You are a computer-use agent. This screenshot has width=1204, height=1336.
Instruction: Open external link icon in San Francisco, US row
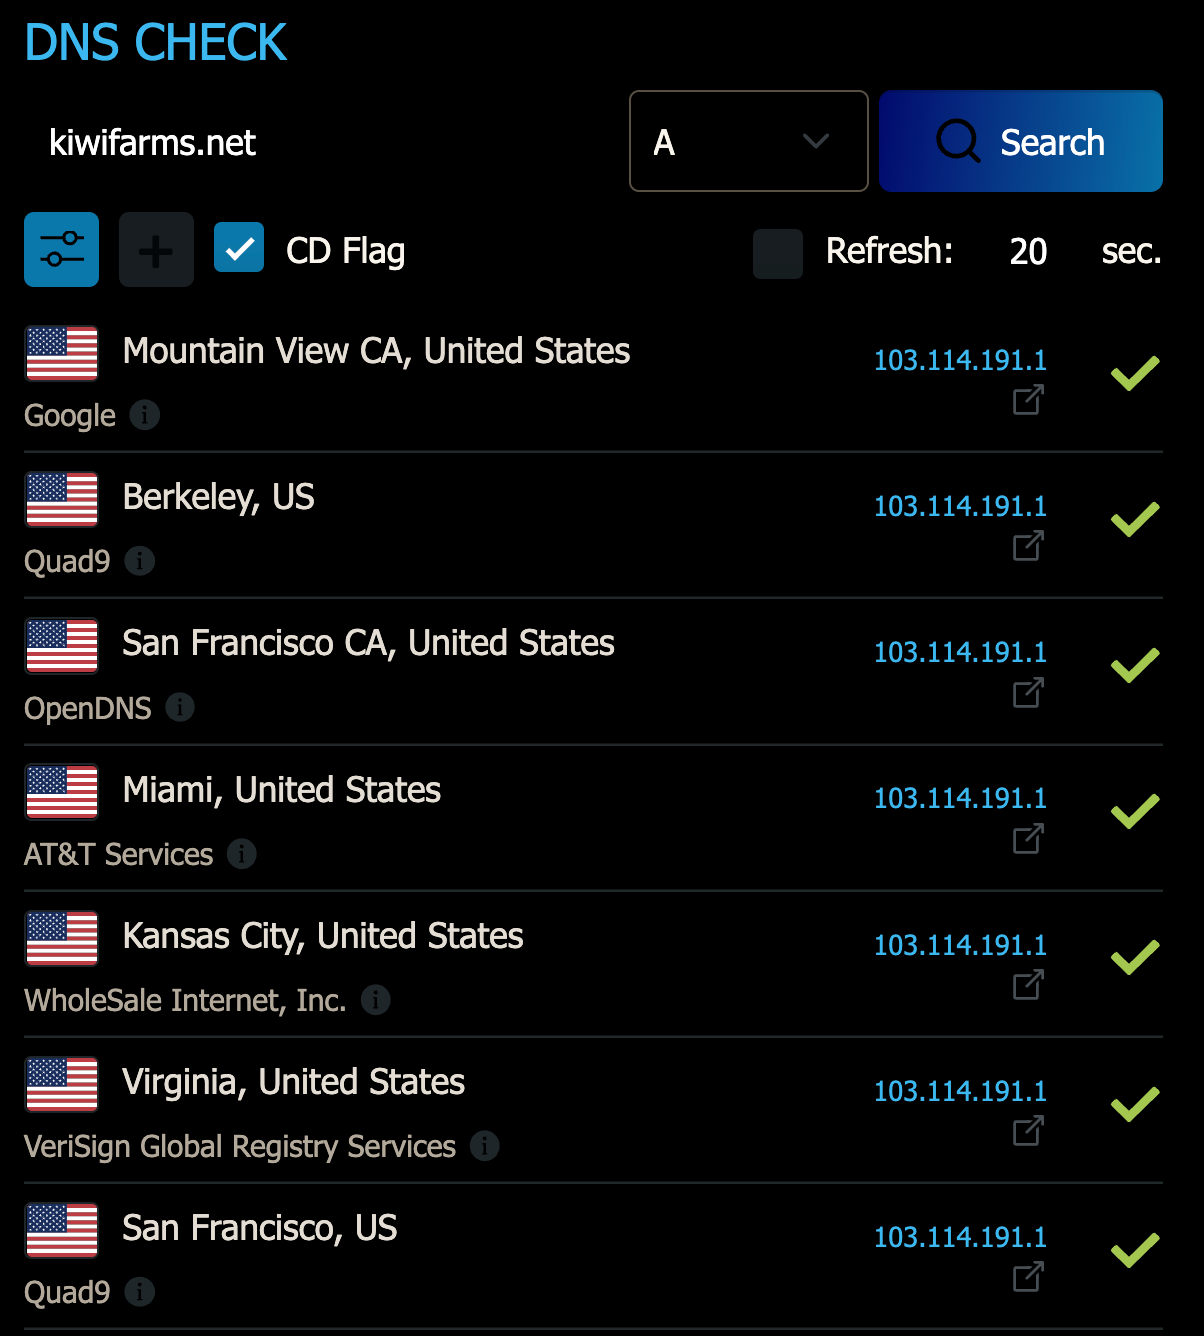1028,1277
